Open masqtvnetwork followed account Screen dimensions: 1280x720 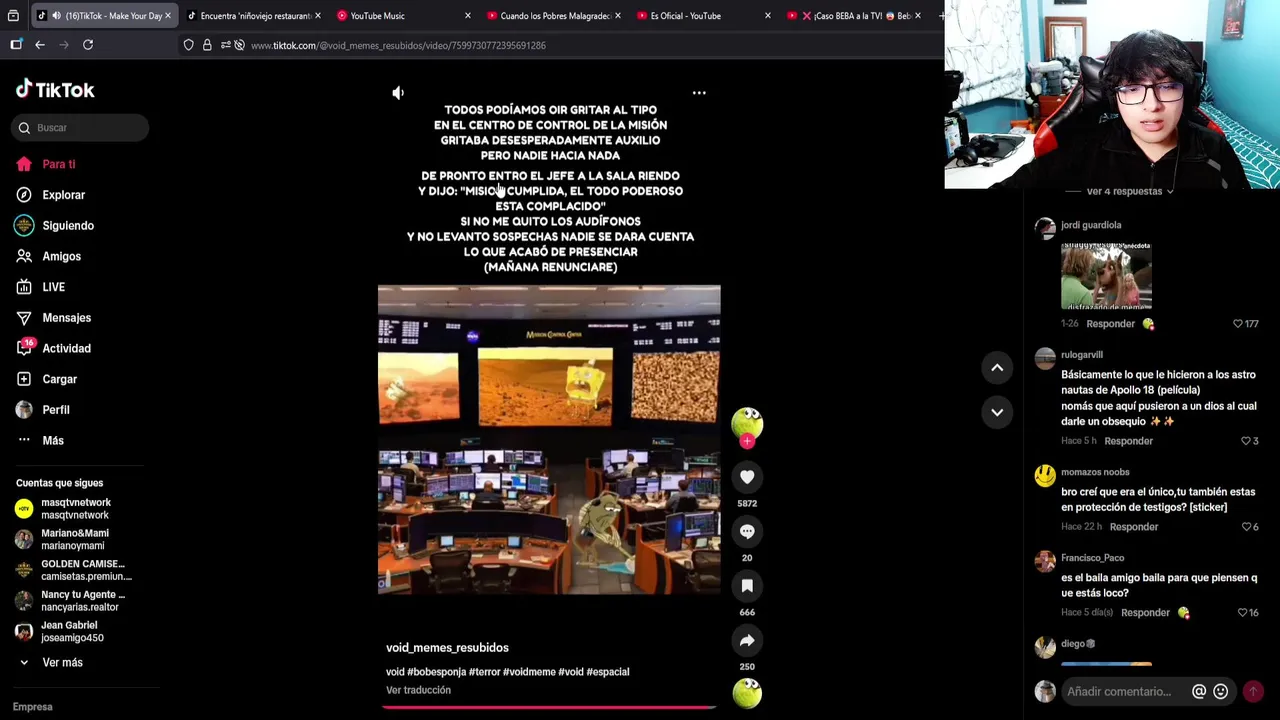75,509
